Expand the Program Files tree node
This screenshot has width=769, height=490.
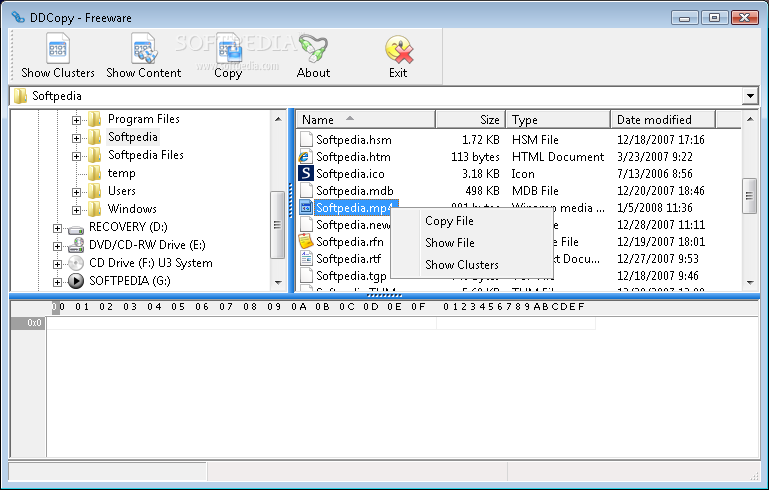tap(76, 120)
